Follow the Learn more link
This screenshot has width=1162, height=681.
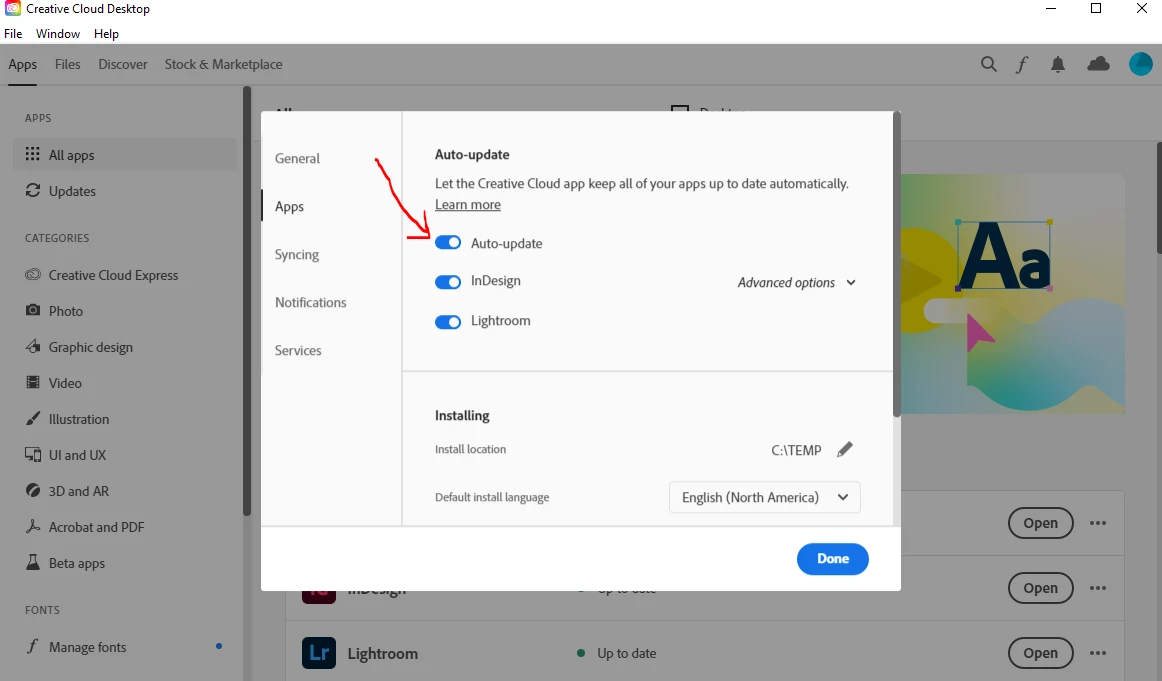point(468,205)
